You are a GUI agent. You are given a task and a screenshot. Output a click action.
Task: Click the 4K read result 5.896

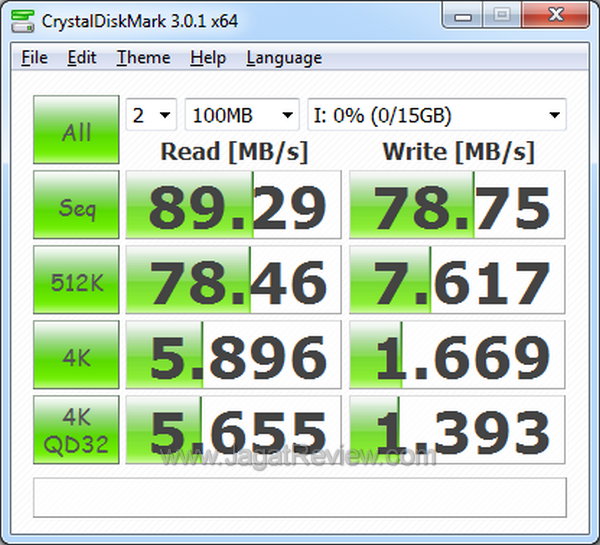click(234, 357)
